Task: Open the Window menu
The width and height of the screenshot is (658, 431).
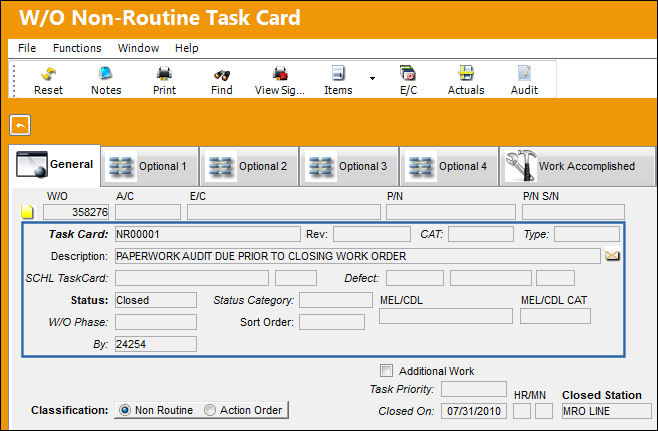Action: click(138, 48)
